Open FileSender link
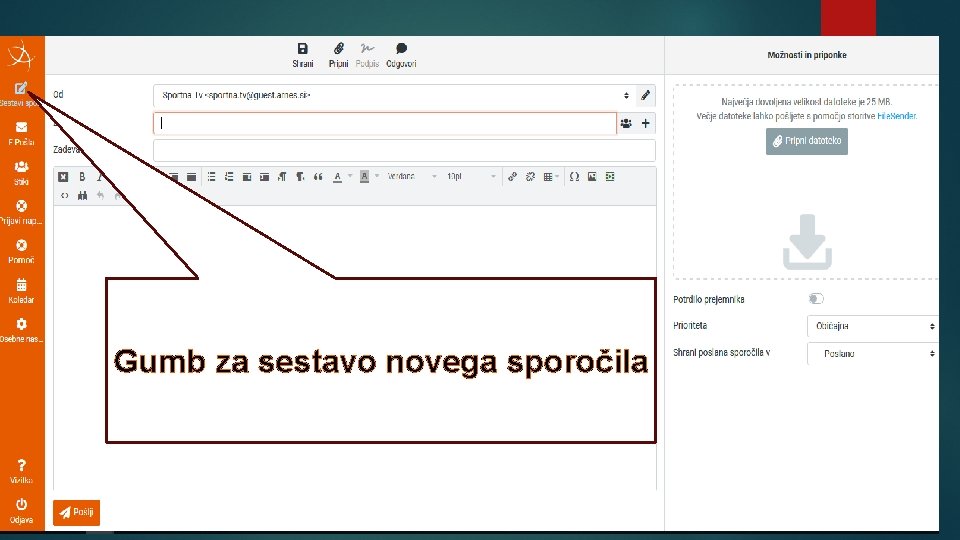 click(896, 116)
